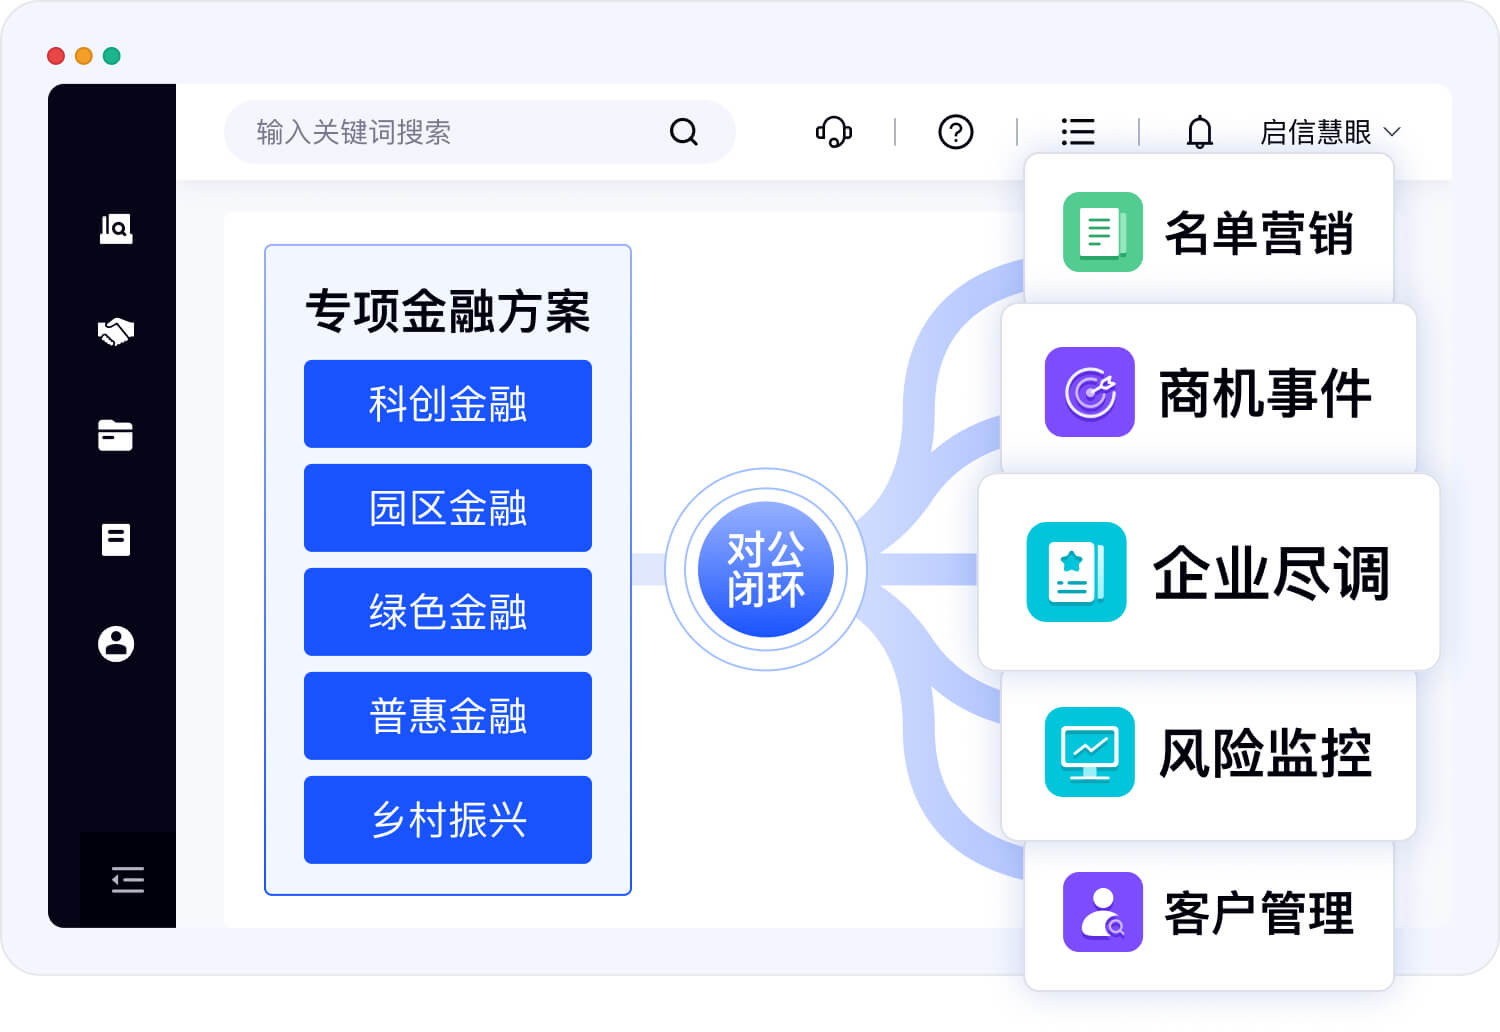Select the 普惠金融 button
Image resolution: width=1500 pixels, height=1032 pixels.
[x=448, y=716]
